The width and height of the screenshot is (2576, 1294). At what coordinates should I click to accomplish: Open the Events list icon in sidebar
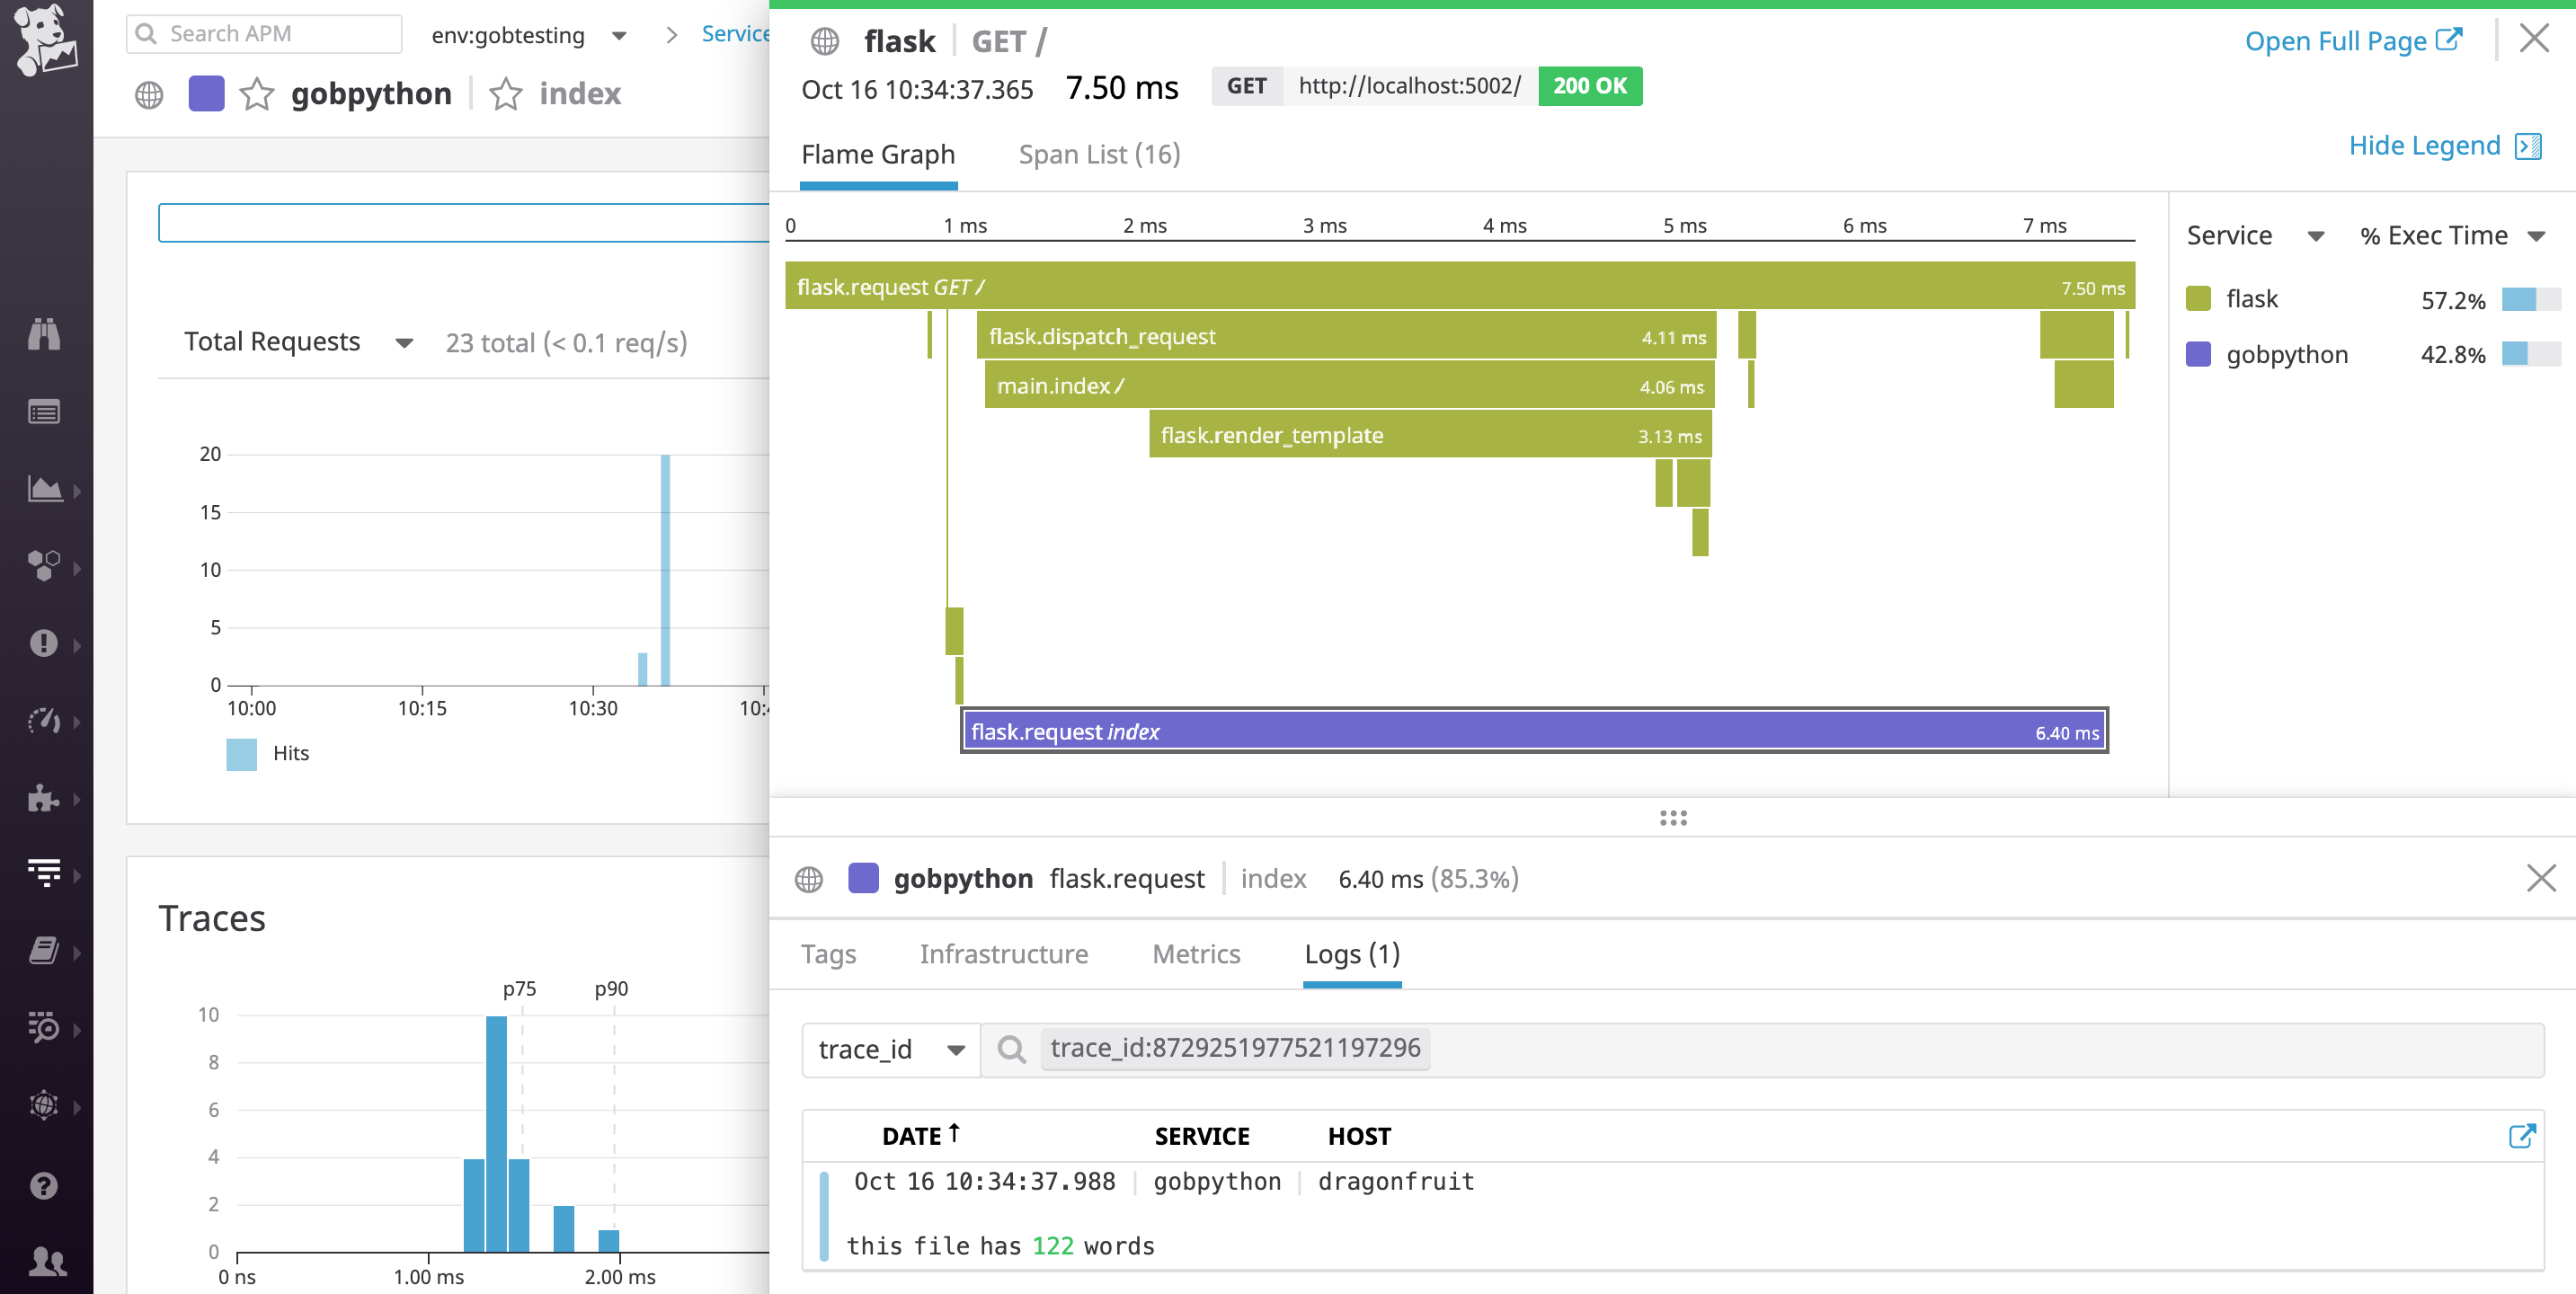tap(44, 411)
